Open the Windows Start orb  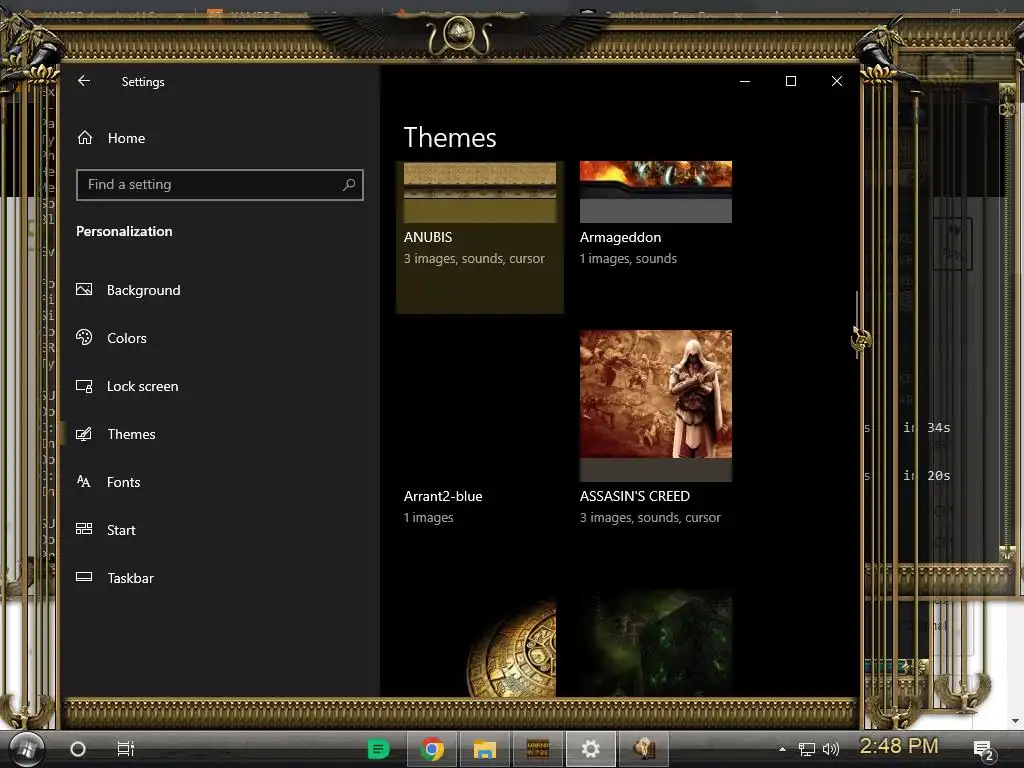[x=26, y=748]
